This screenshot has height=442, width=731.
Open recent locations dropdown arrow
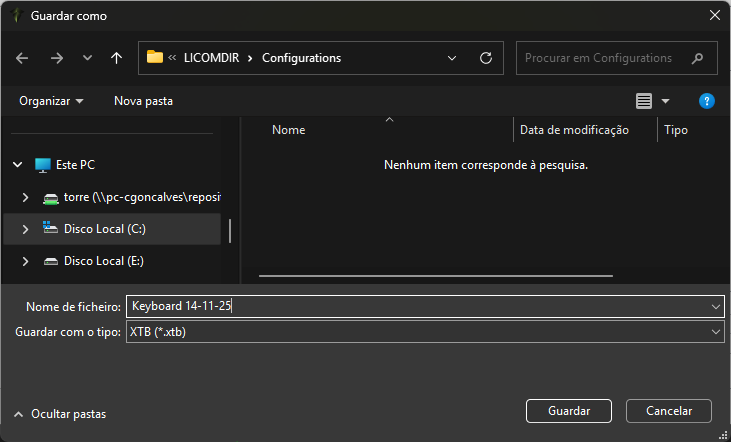coord(87,58)
